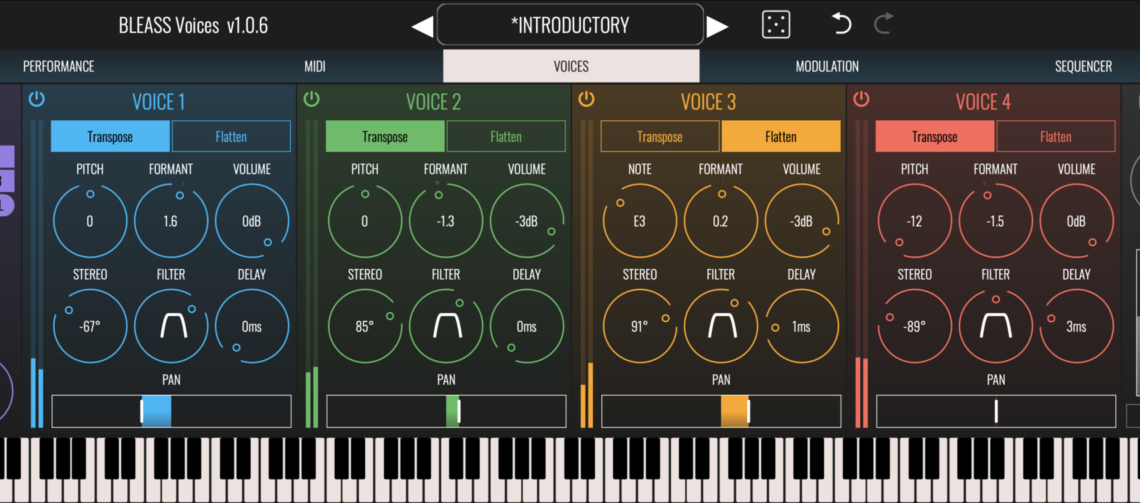Click the dice randomize preset icon
Screen dimensions: 1140x503
[775, 25]
